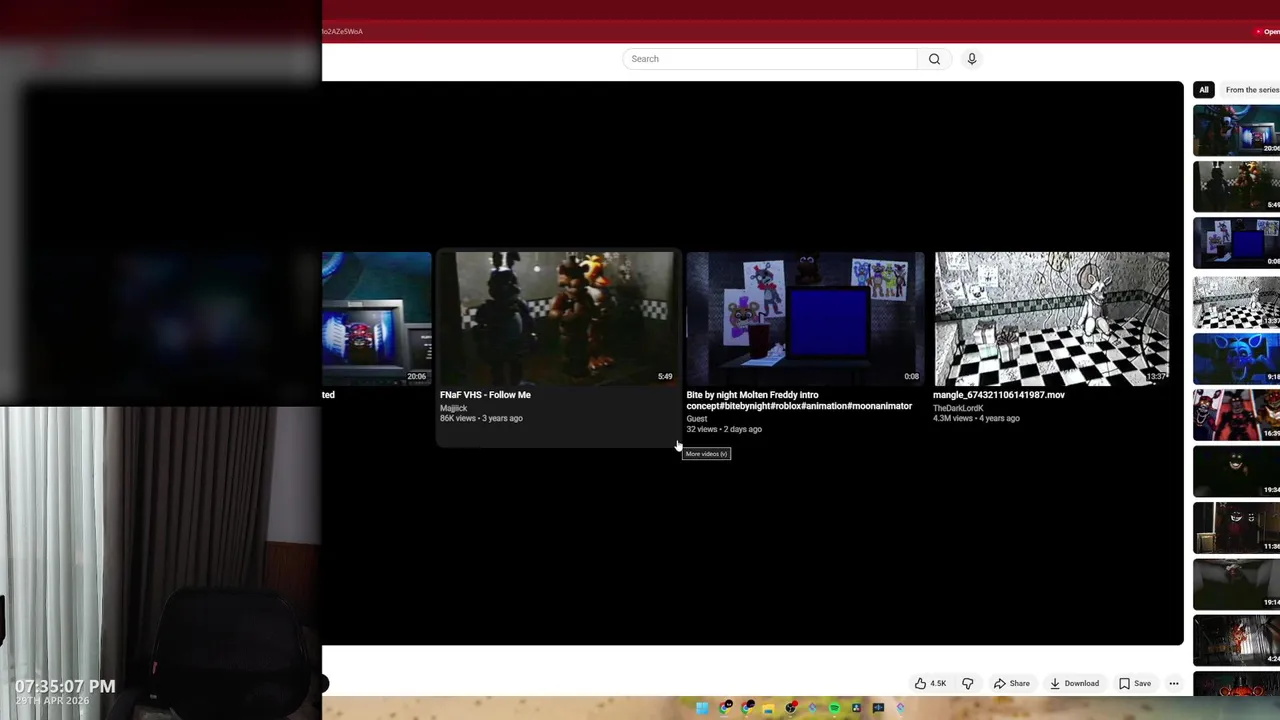Open sidebar recommended video with 5:49 duration
This screenshot has height=720, width=1280.
coord(1236,186)
